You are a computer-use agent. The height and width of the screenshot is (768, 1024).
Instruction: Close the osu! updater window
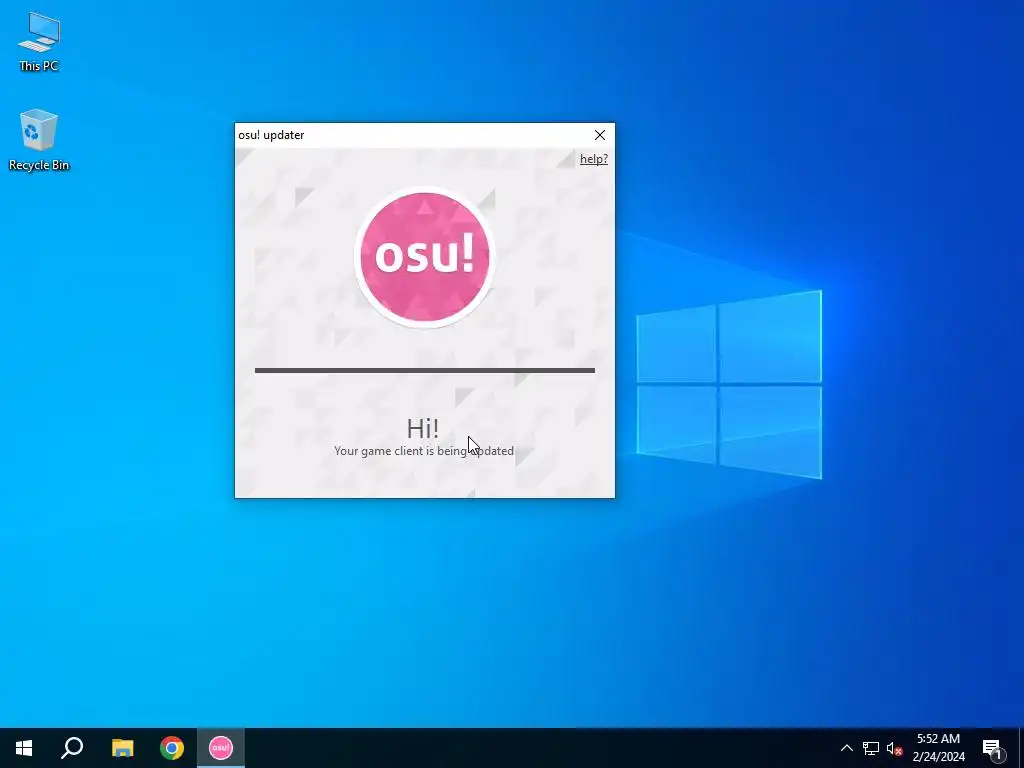[600, 135]
